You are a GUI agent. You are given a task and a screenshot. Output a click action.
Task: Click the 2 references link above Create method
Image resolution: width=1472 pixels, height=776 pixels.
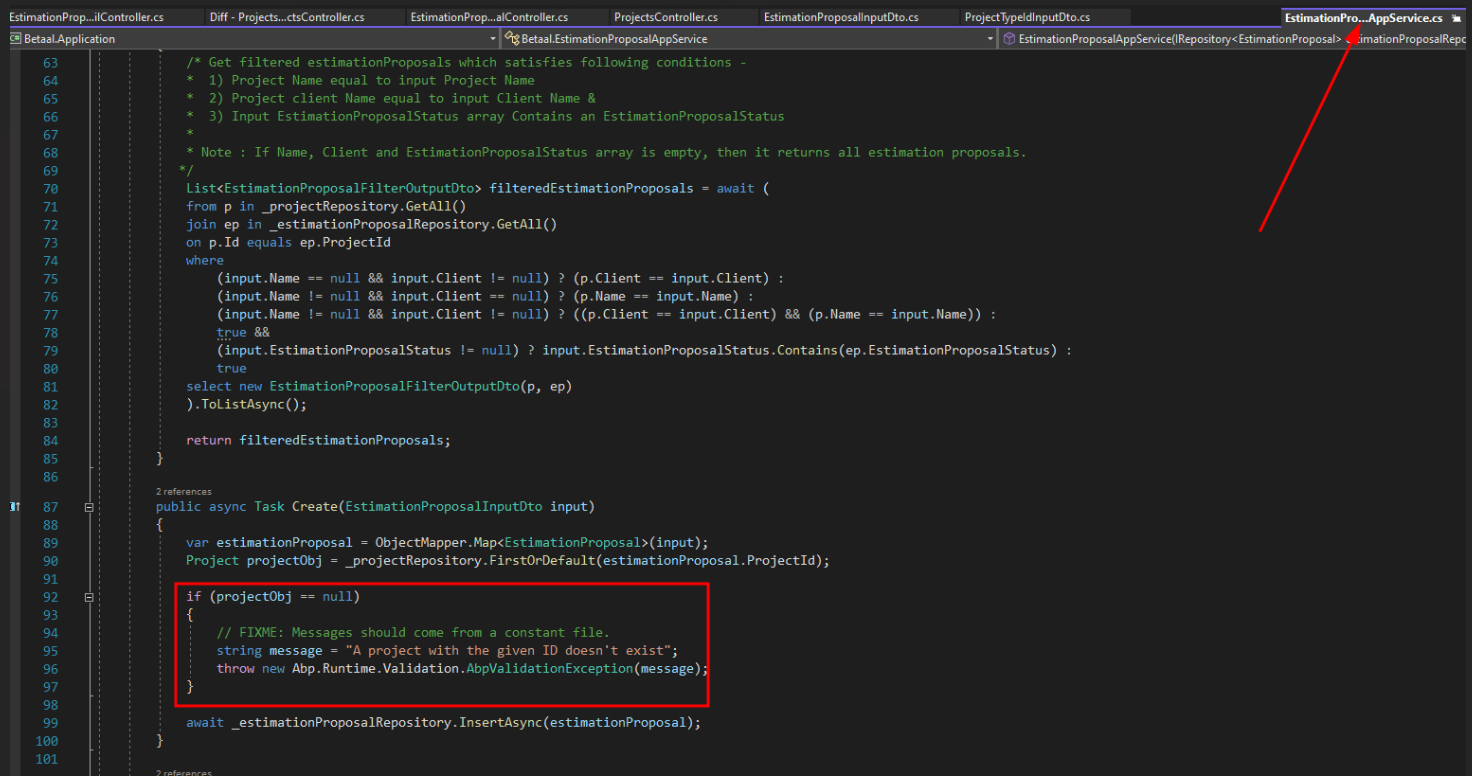click(x=183, y=492)
